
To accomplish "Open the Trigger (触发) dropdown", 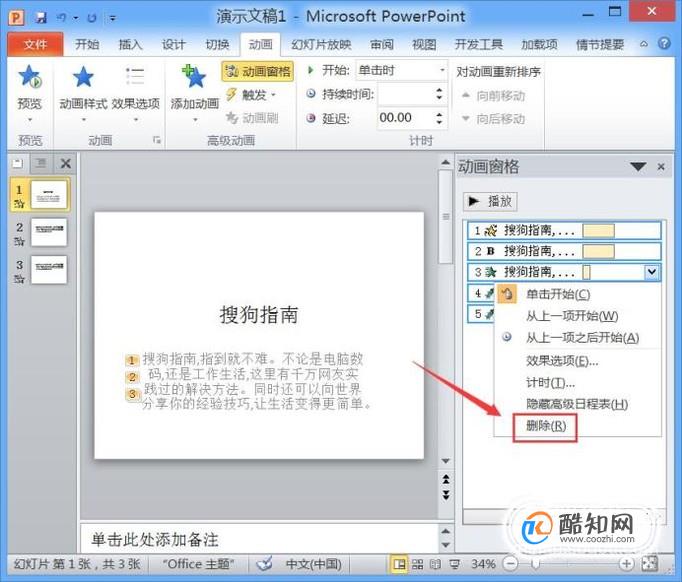I will 251,94.
